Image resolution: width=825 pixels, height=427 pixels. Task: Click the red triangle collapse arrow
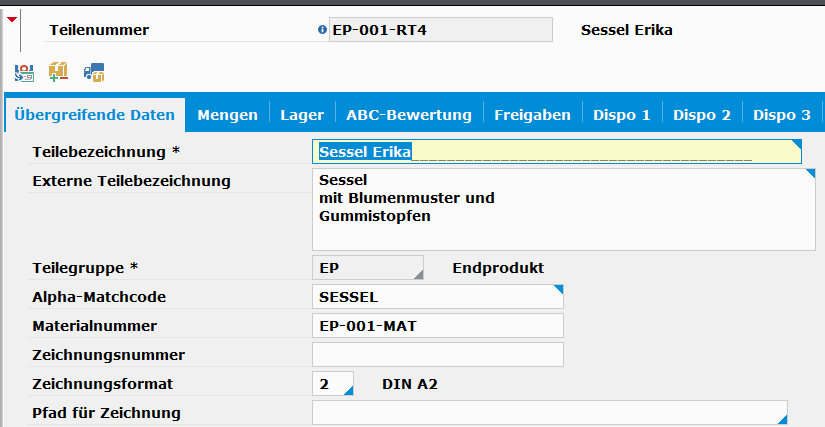(12, 19)
